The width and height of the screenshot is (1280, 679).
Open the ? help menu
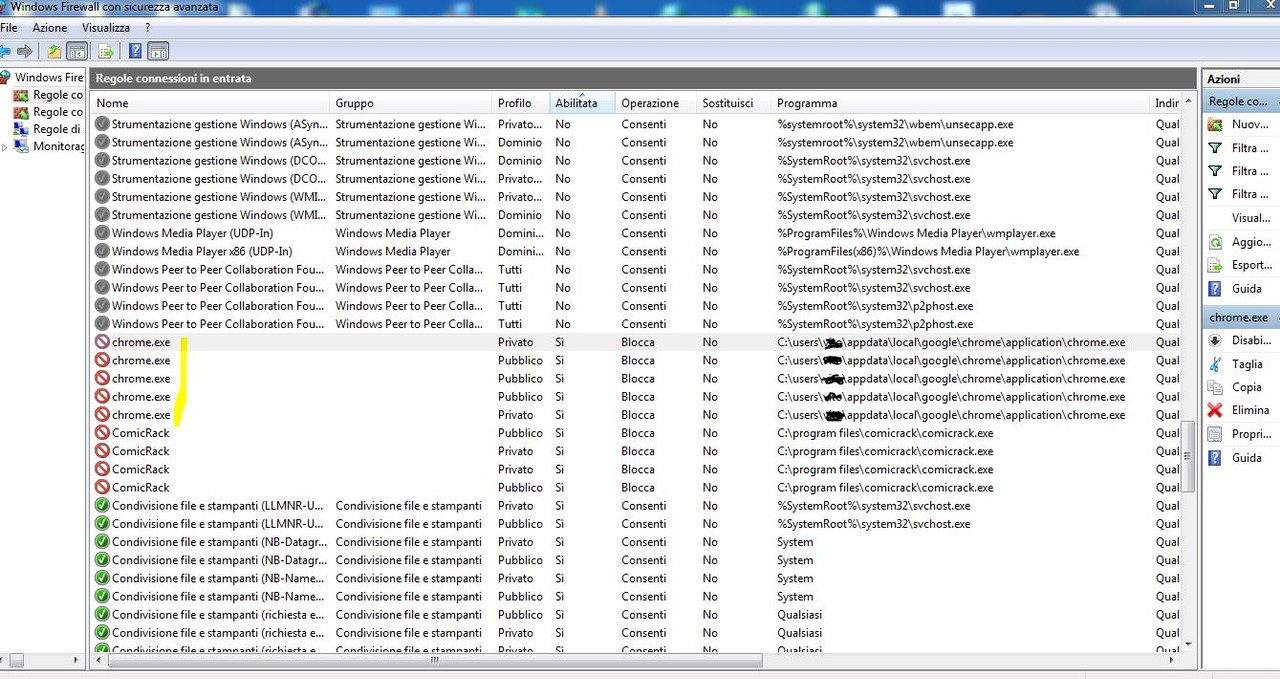[147, 28]
